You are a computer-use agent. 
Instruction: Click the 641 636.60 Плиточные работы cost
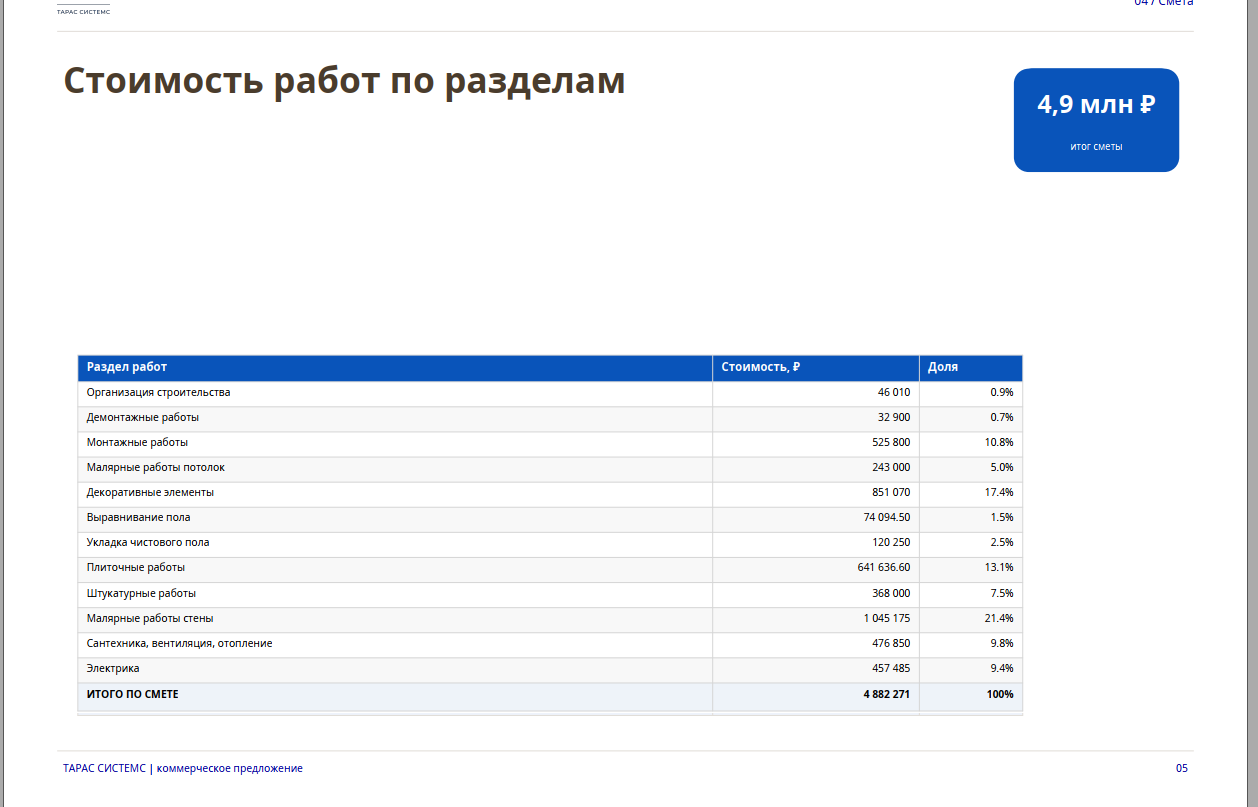pos(884,568)
